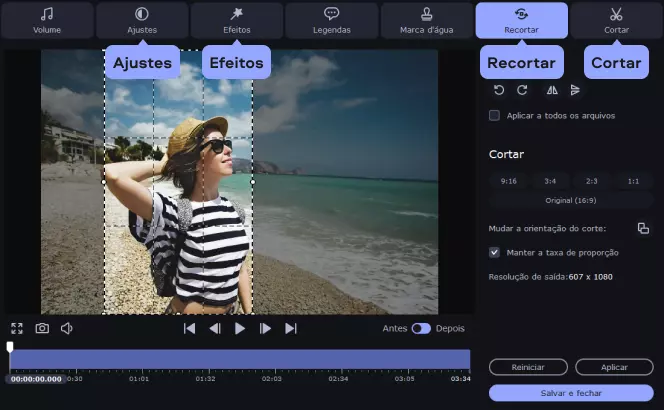Flip video horizontally icon

tap(552, 90)
